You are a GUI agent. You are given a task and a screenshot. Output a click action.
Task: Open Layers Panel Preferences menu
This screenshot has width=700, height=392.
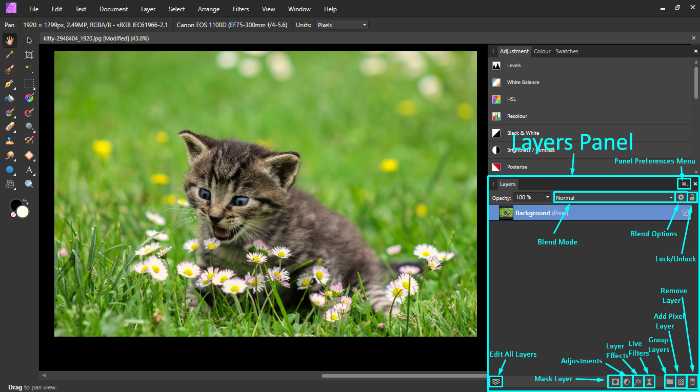(x=684, y=183)
